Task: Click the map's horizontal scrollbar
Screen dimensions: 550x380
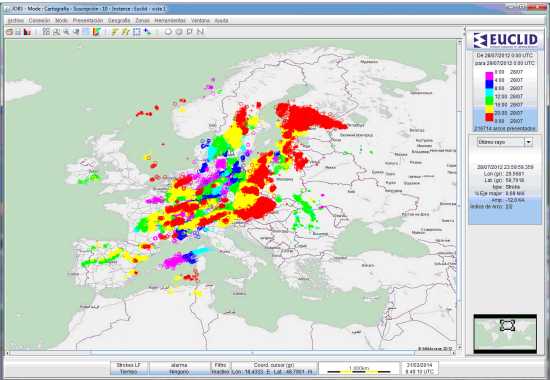Action: pos(231,353)
